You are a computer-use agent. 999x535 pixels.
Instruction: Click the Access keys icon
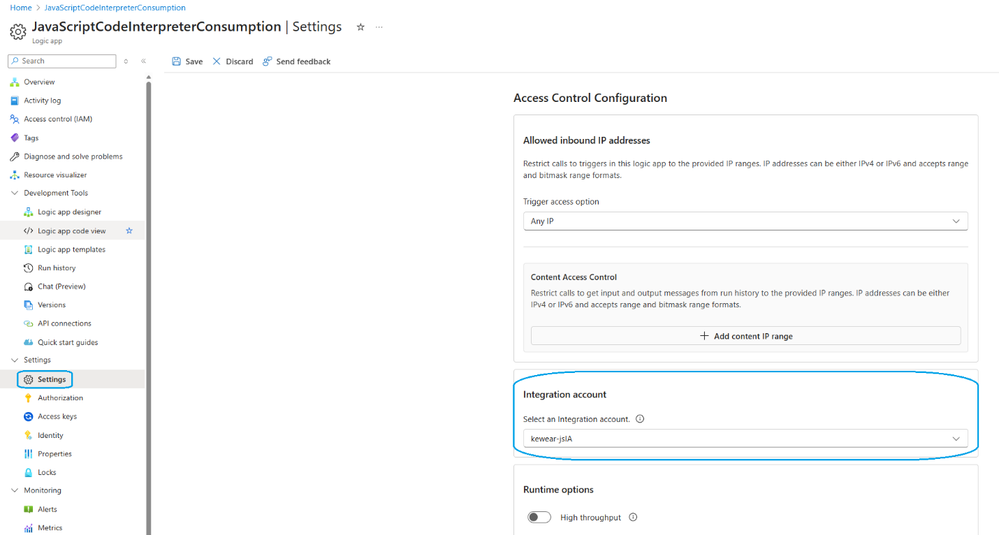point(28,417)
